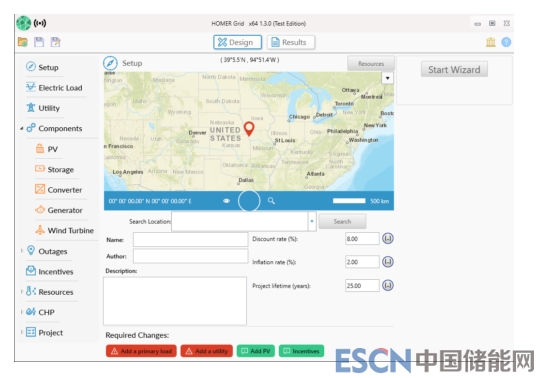Open the Storage component

(x=55, y=169)
